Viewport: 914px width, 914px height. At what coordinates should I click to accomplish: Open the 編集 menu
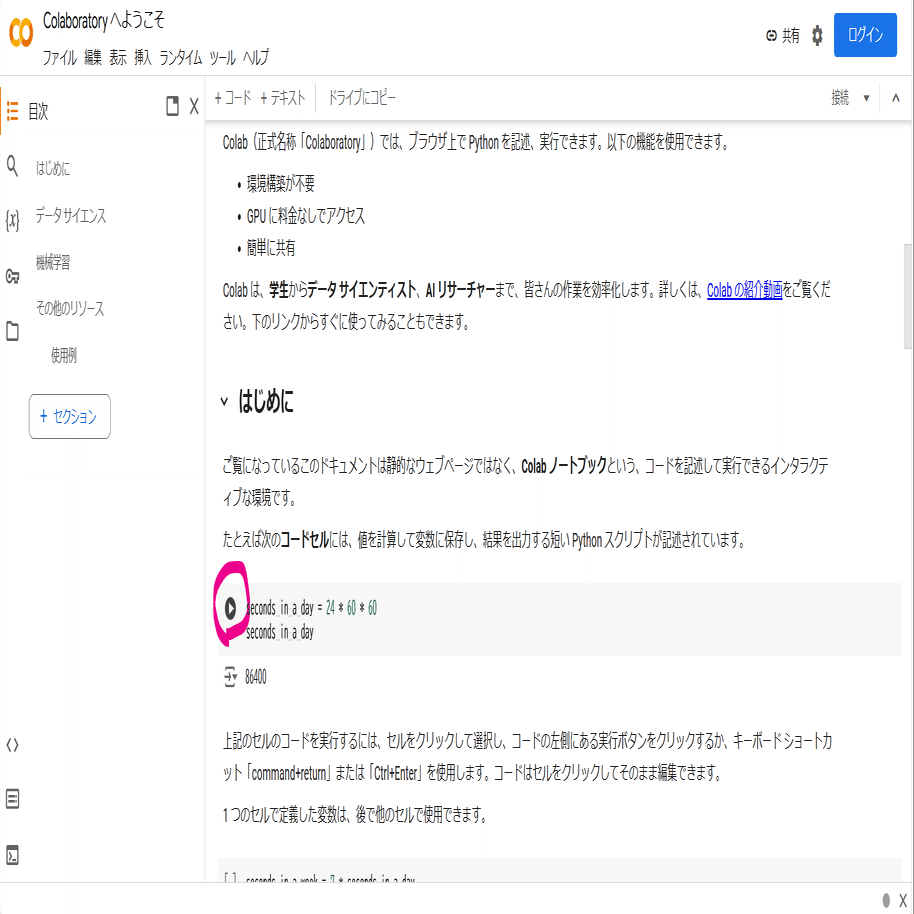click(x=93, y=58)
